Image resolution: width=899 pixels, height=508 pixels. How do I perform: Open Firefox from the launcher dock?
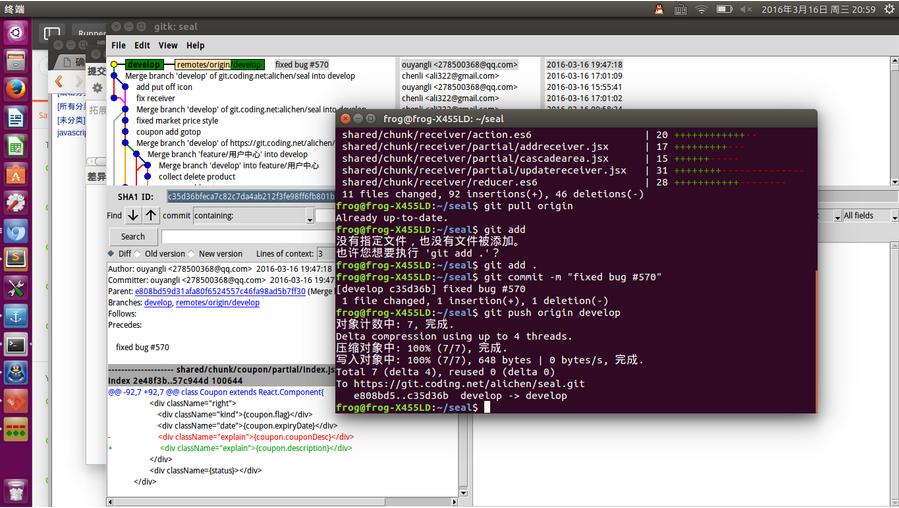[x=15, y=88]
